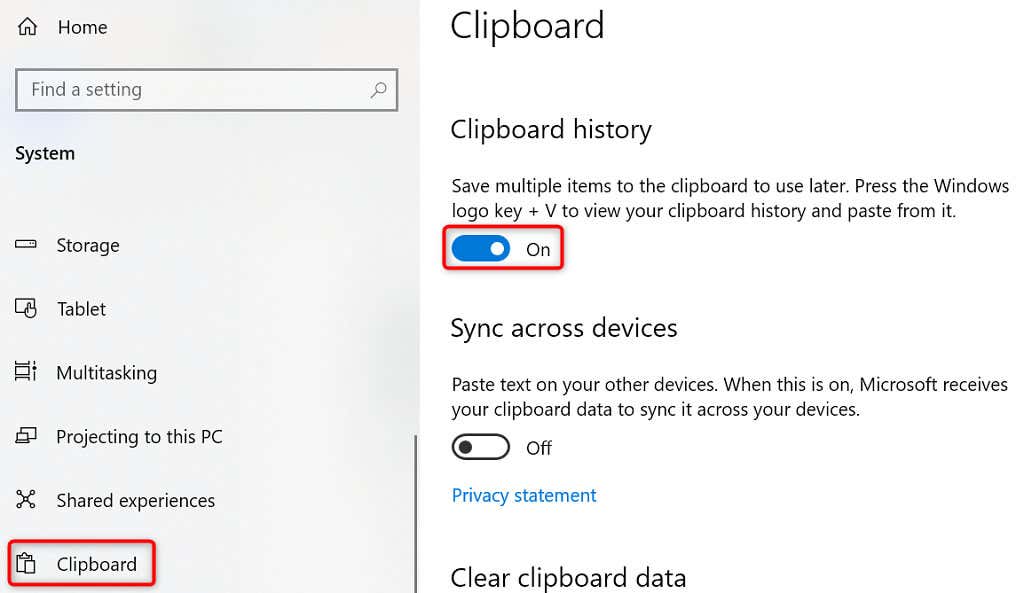
Task: Click the search magnifier icon
Action: pyautogui.click(x=378, y=89)
